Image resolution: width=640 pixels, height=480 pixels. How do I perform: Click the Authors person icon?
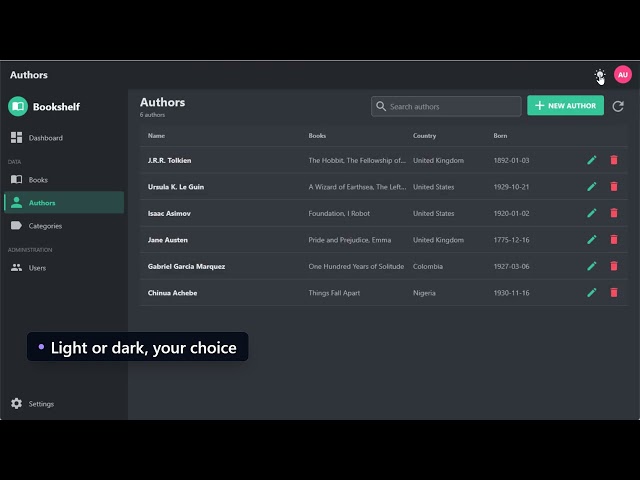[16, 202]
